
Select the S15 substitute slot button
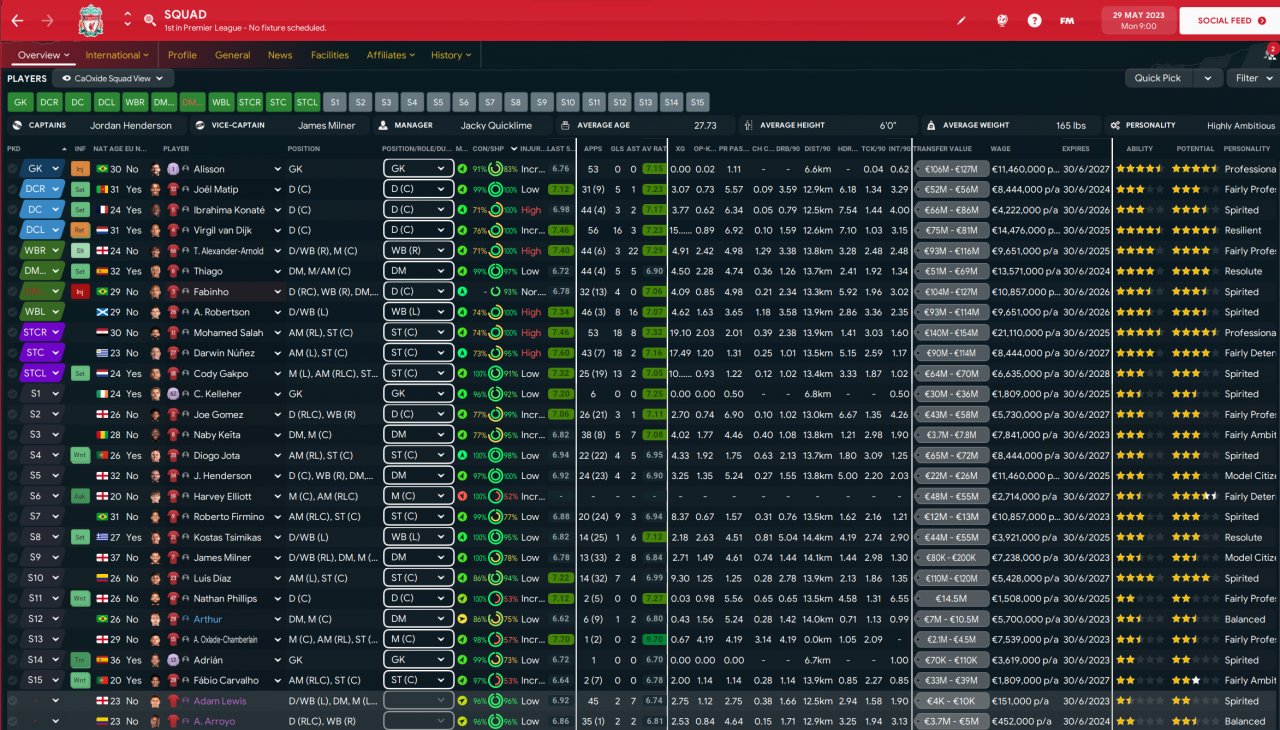(698, 102)
